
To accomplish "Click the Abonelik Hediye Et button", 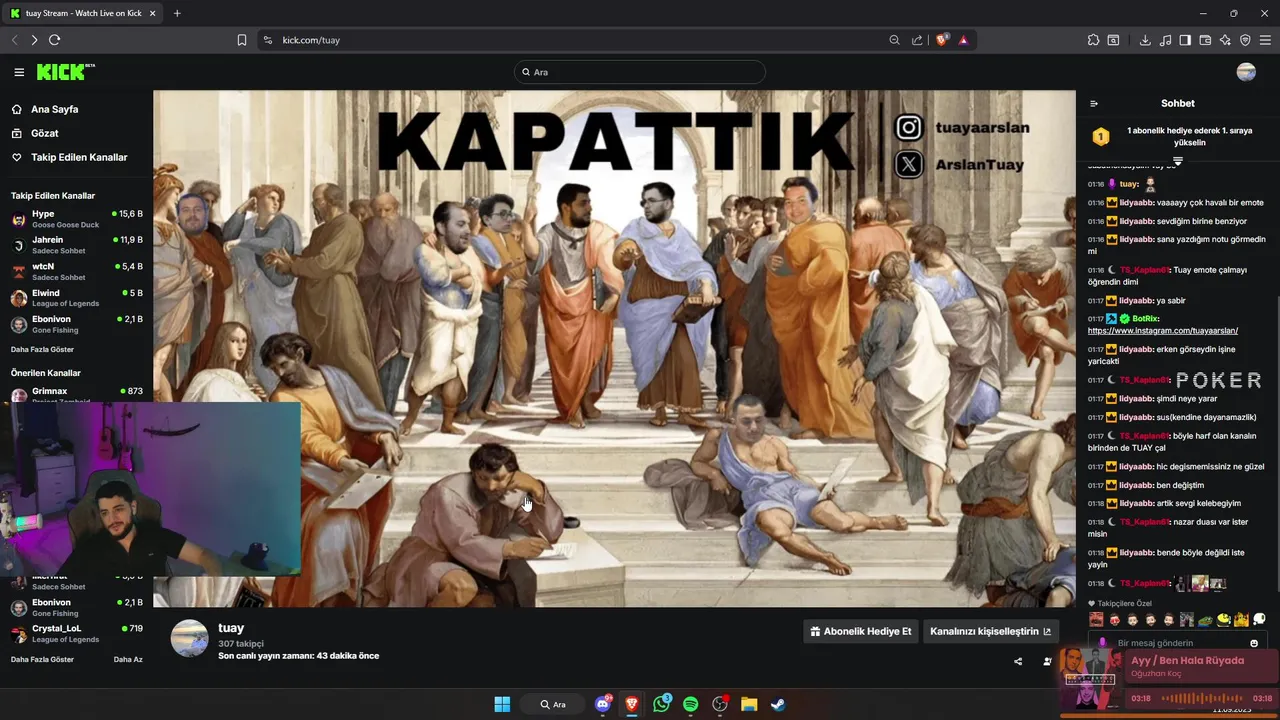I will coord(861,631).
